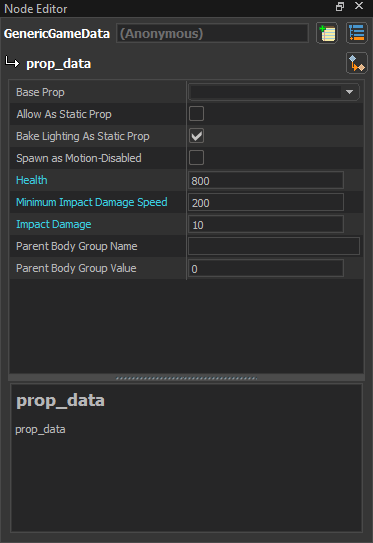Click the dotted splitter handle above description pane
The width and height of the screenshot is (373, 543).
click(186, 378)
